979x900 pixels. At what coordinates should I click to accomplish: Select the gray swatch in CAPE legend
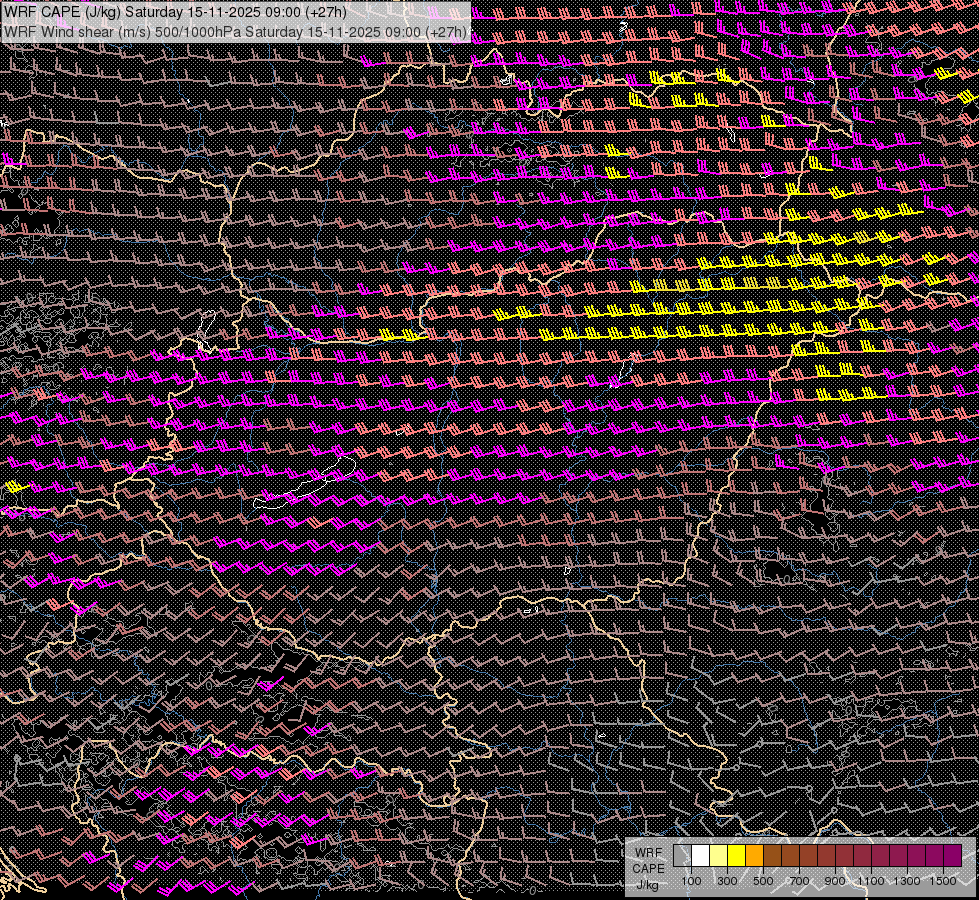tap(682, 856)
